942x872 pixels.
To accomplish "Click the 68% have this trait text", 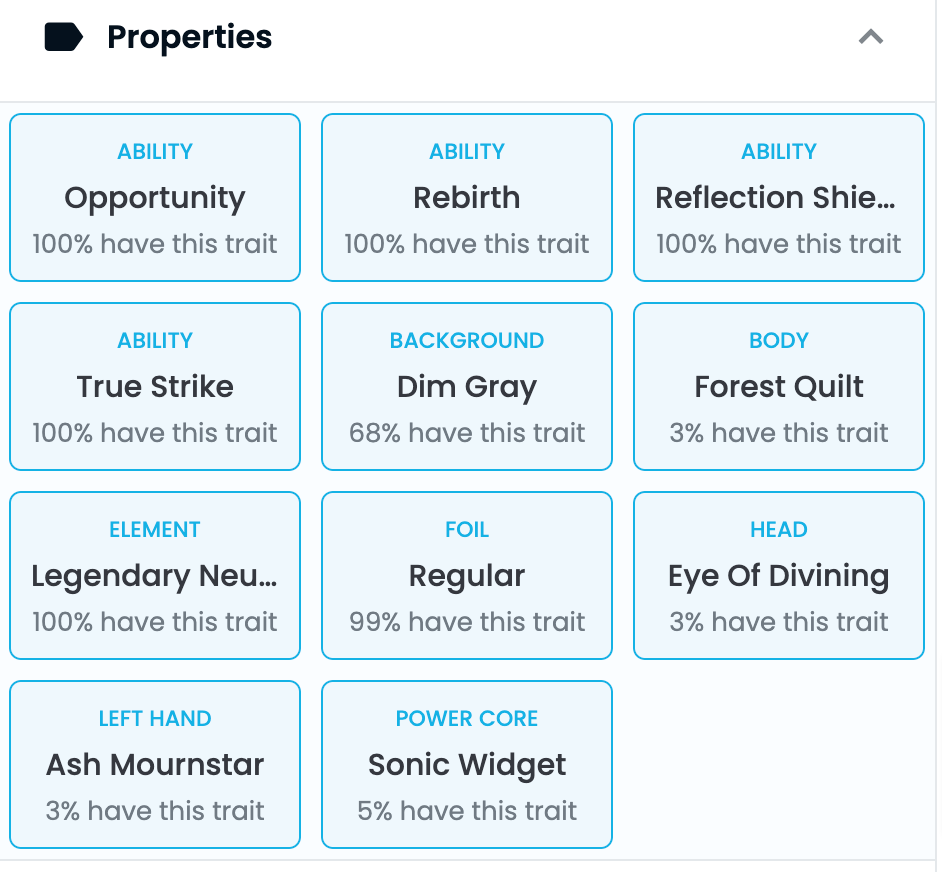I will coord(469,434).
